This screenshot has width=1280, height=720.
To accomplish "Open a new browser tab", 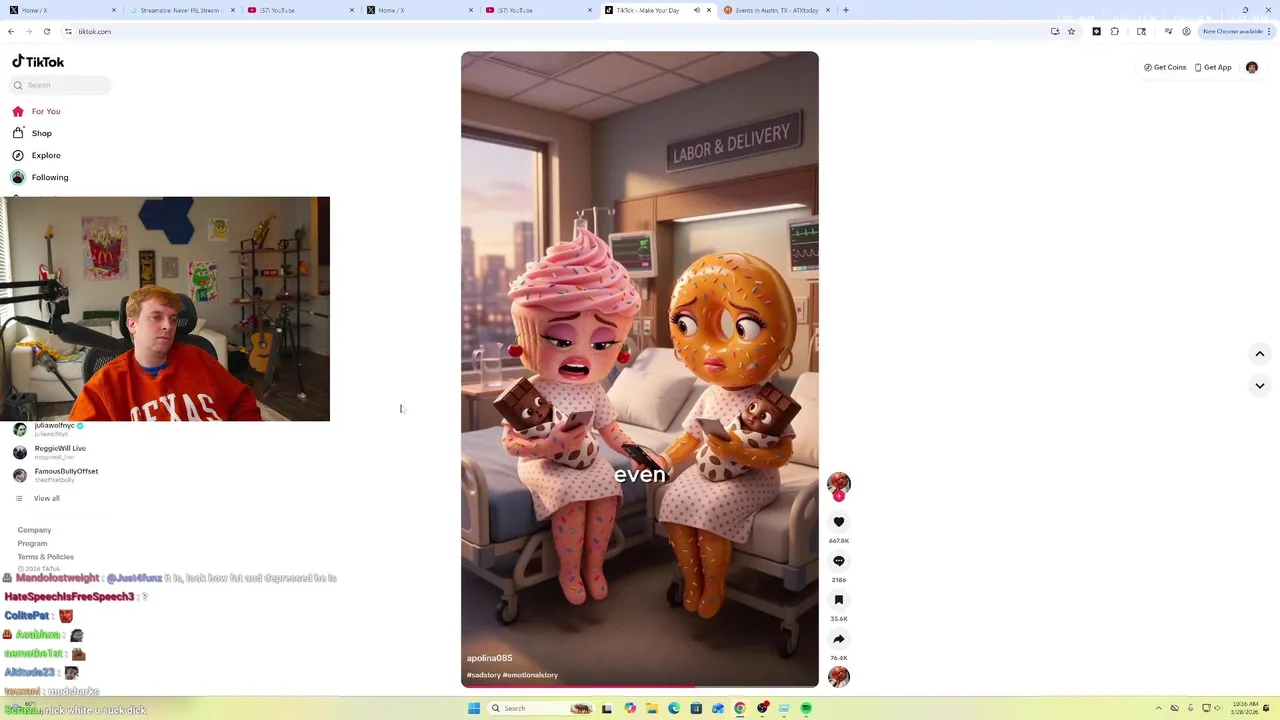I will (846, 10).
